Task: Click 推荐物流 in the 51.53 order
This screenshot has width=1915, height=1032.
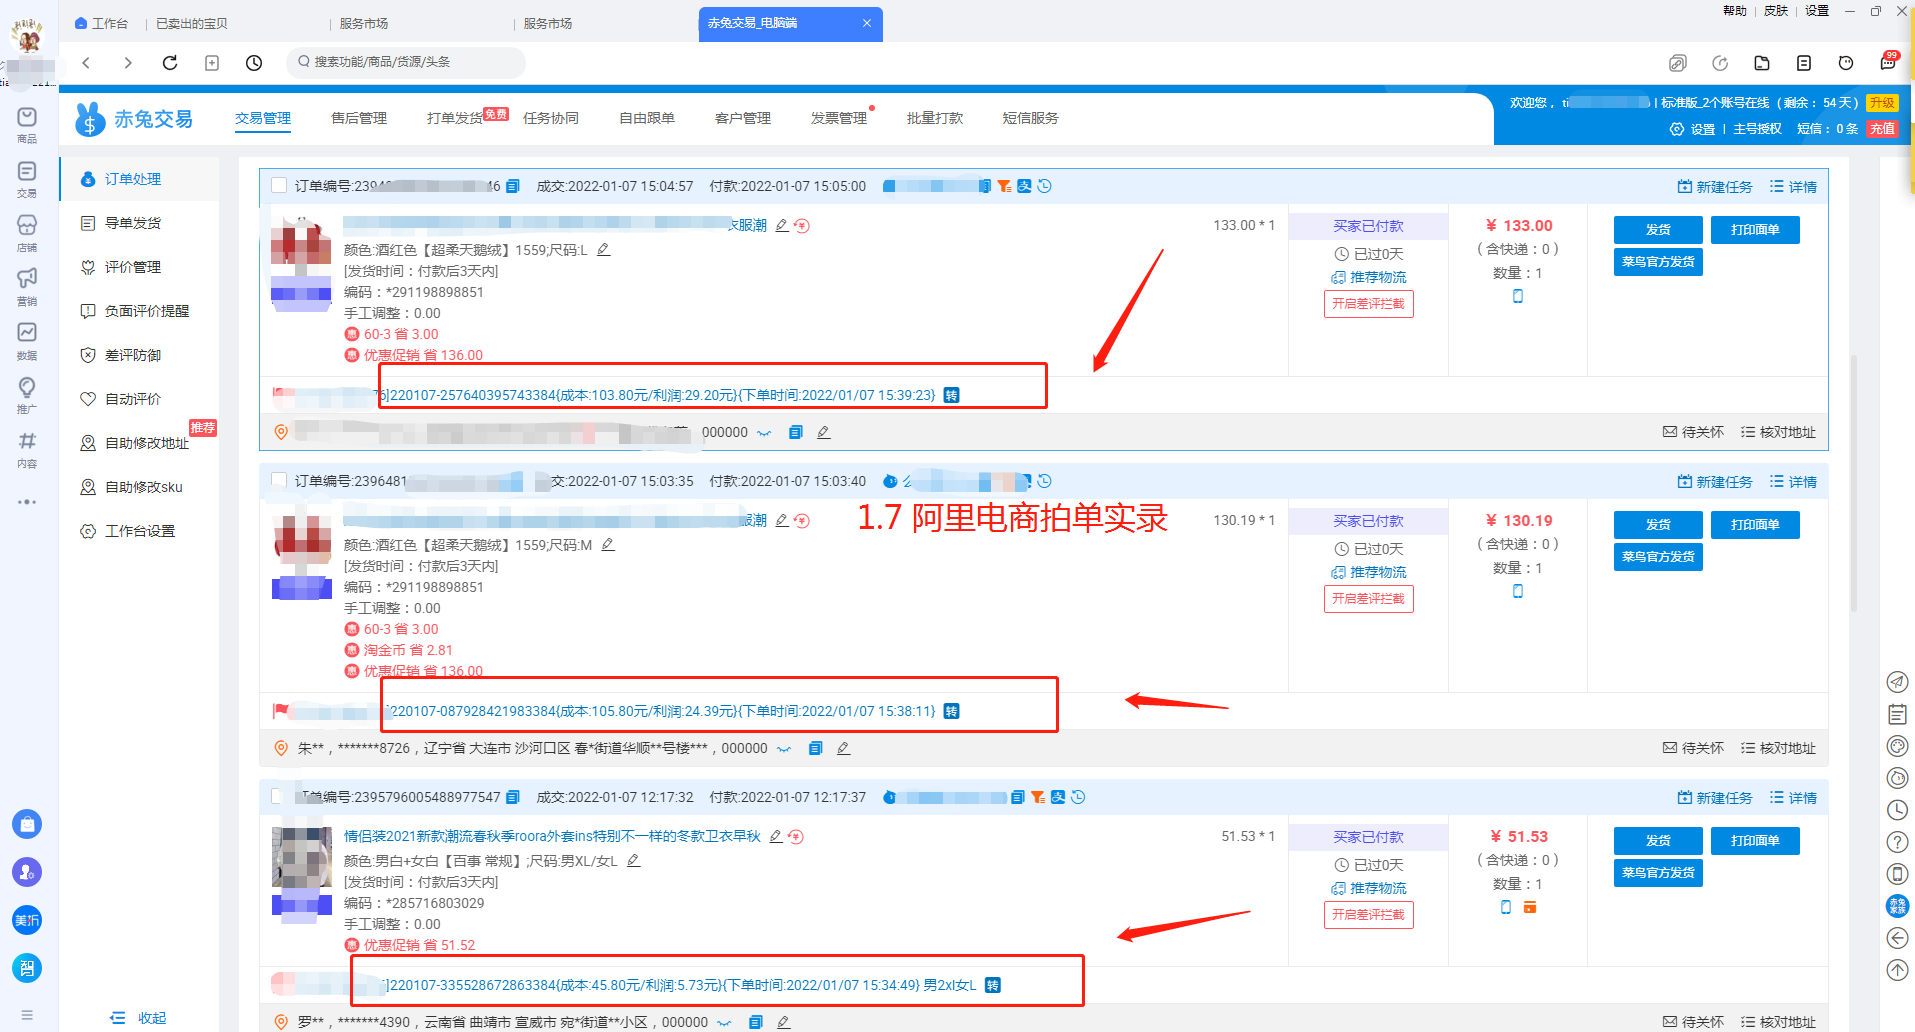Action: [1369, 888]
